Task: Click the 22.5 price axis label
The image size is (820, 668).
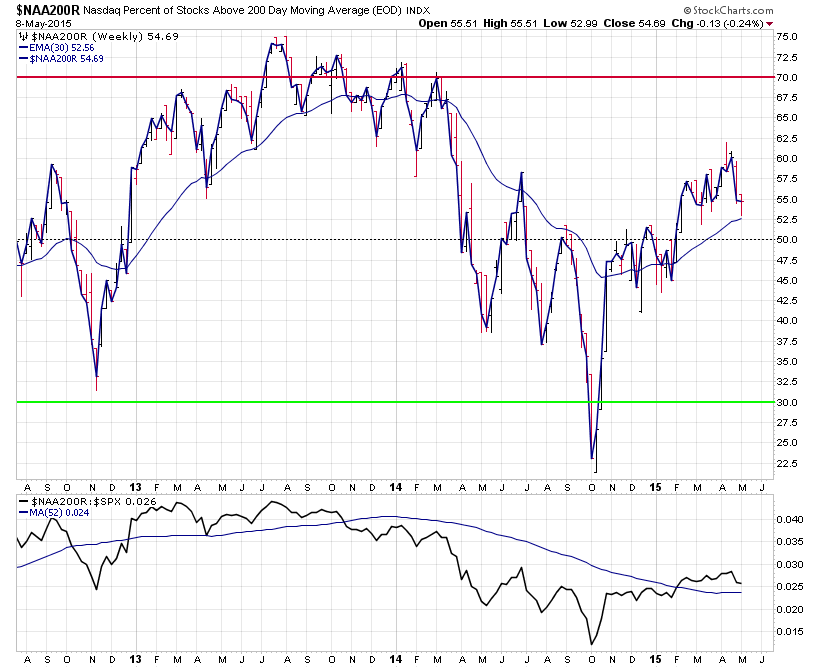Action: pyautogui.click(x=787, y=463)
